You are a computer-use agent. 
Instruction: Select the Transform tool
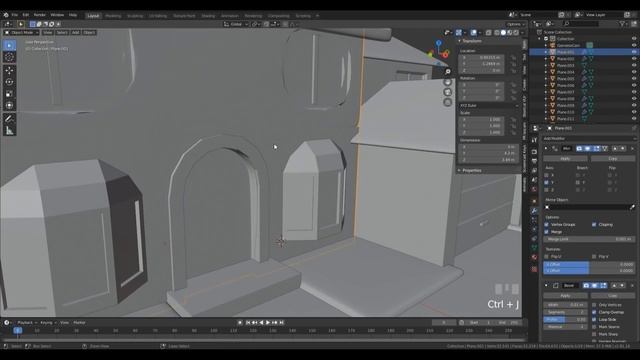(x=9, y=105)
